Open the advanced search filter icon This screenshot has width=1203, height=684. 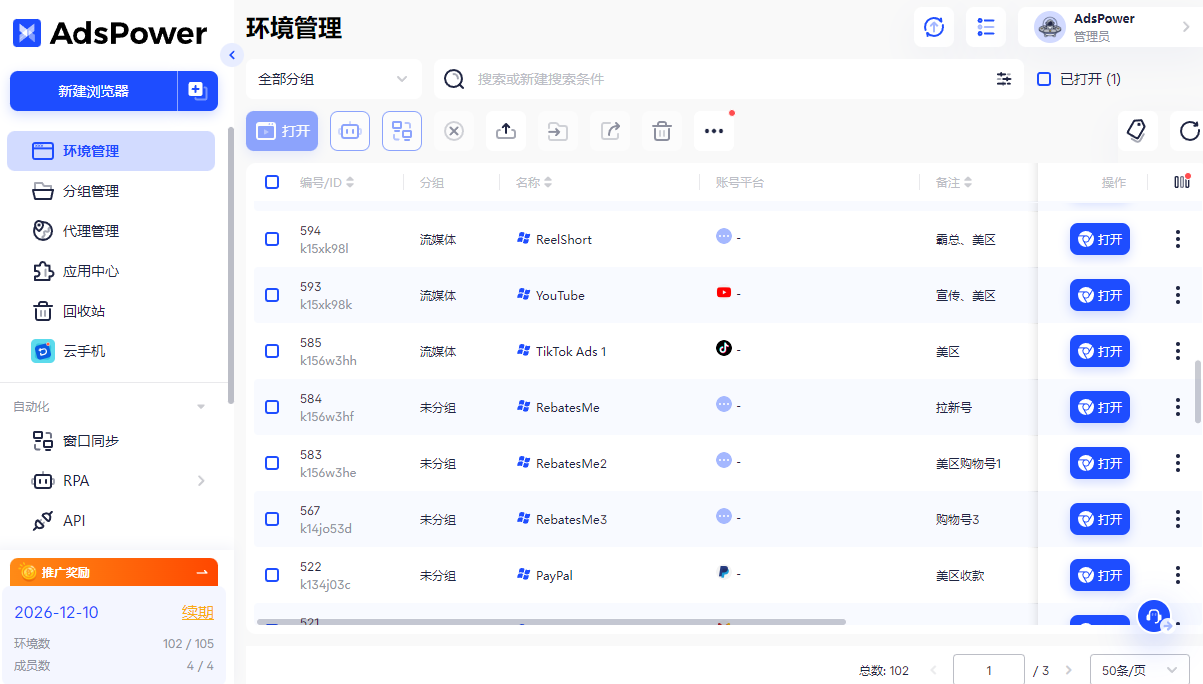1004,78
